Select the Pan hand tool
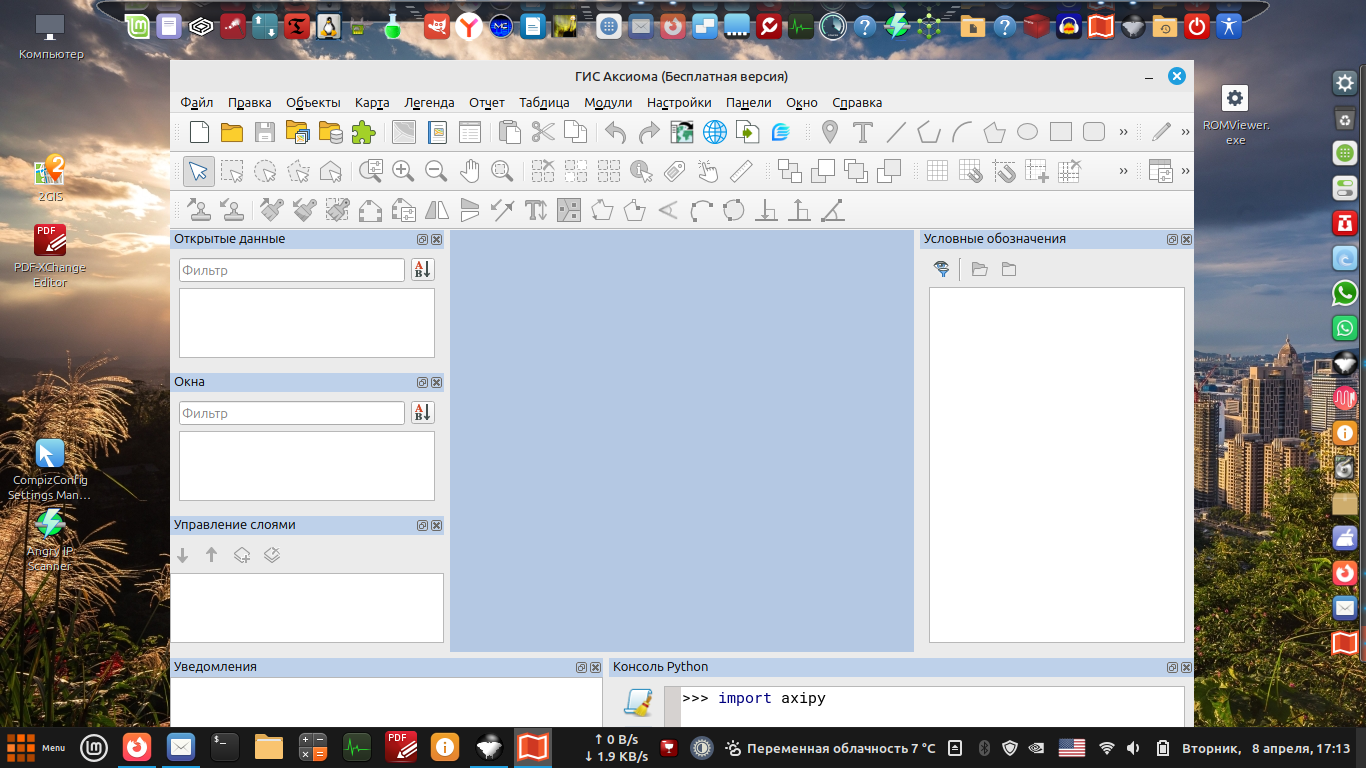Image resolution: width=1366 pixels, height=768 pixels. click(469, 171)
